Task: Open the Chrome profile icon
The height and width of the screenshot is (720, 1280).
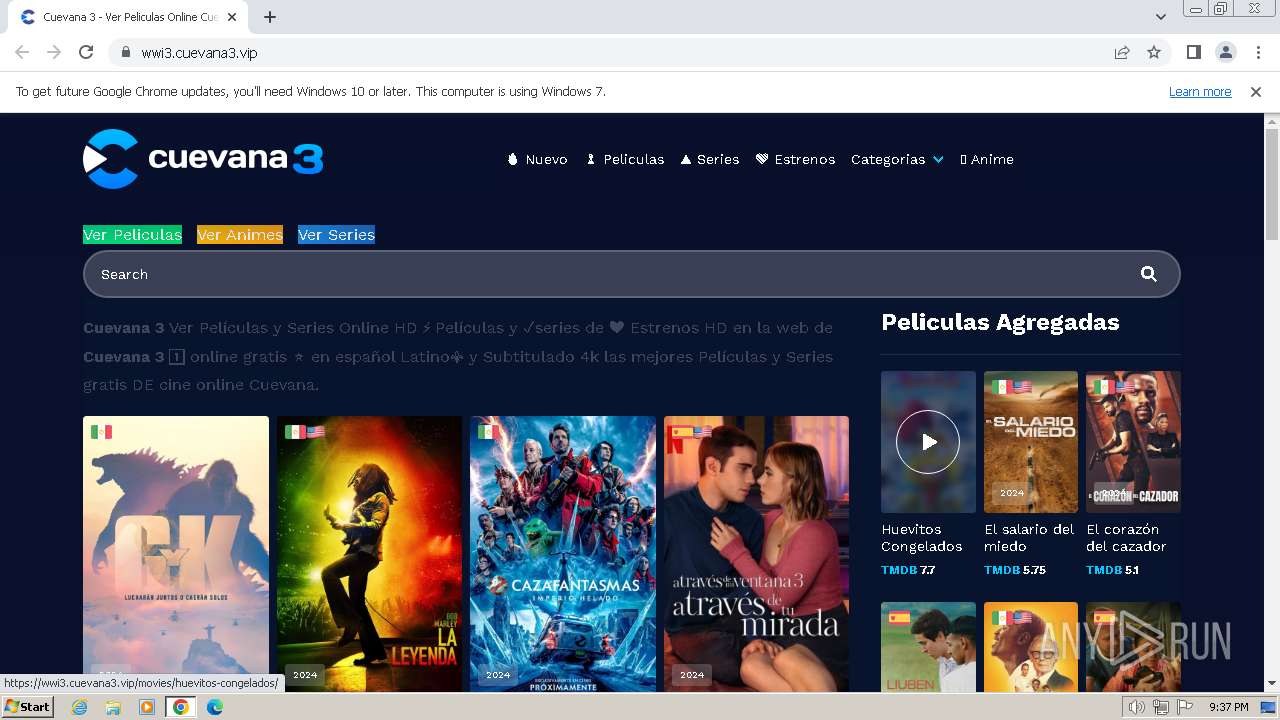Action: (1225, 52)
